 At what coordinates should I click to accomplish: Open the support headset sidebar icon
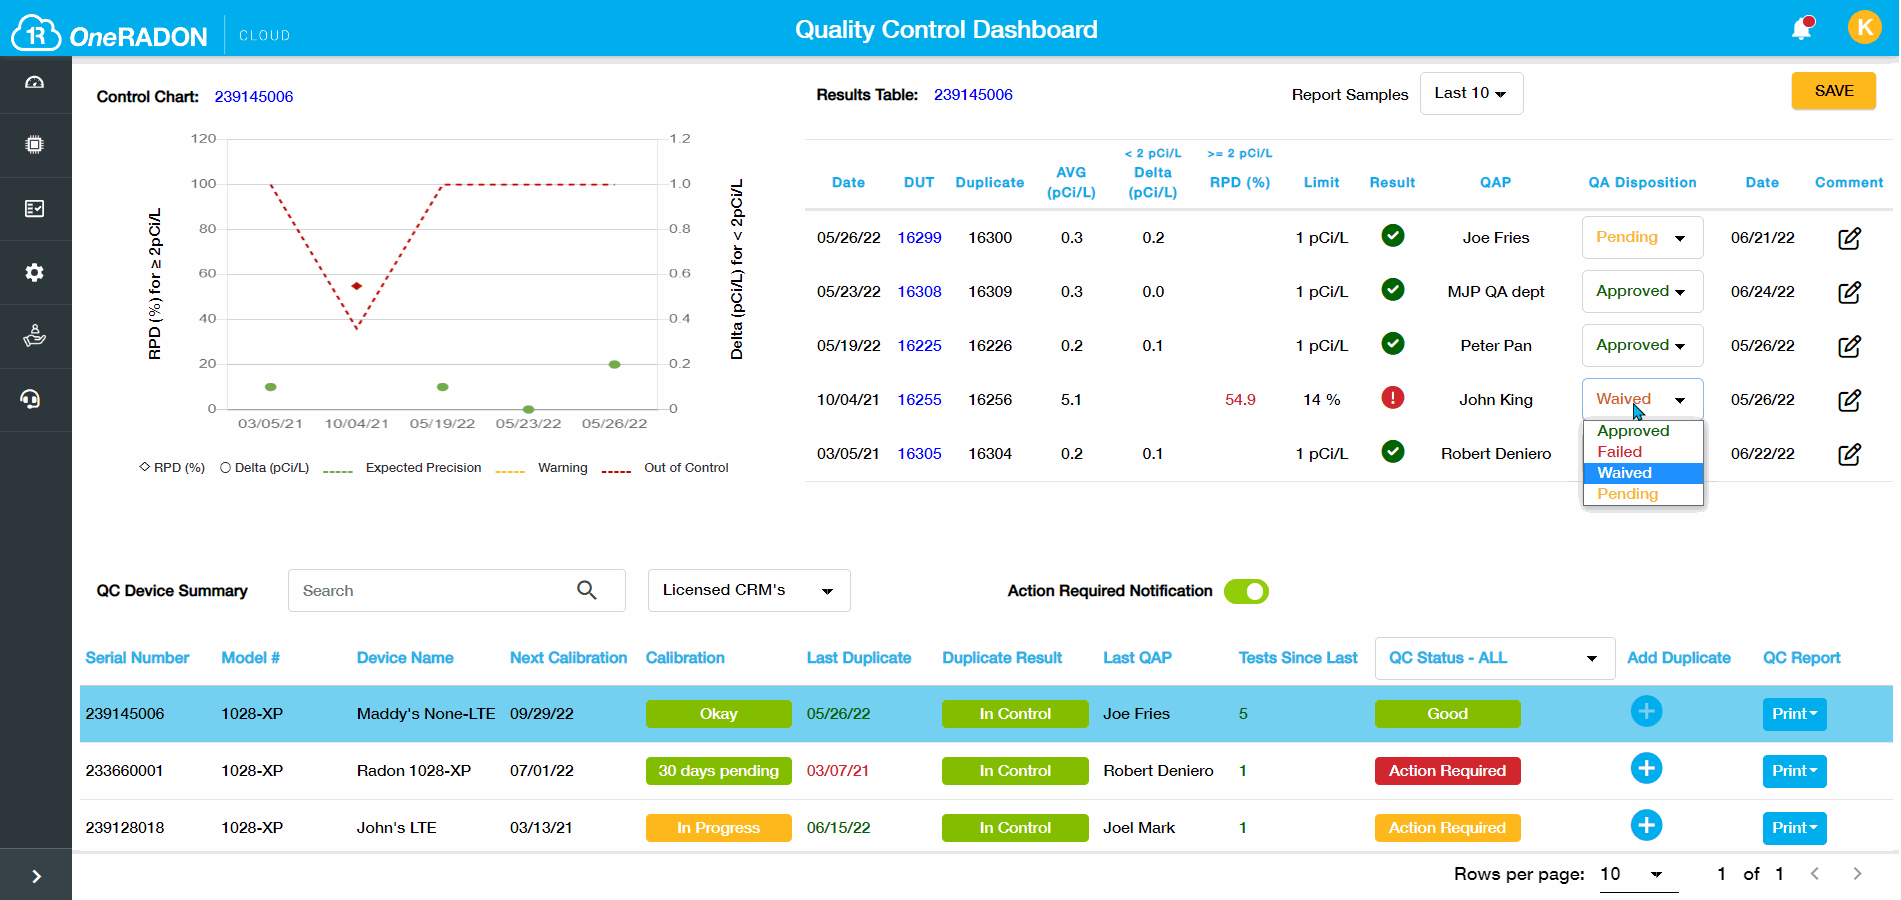(x=35, y=400)
